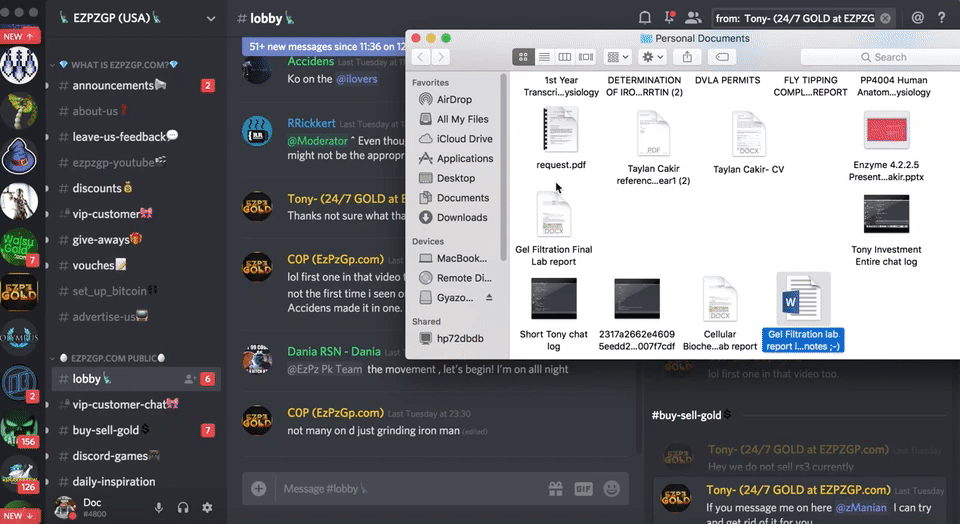Open the buy-sell-gold channel
Viewport: 960px width, 524px height.
(136, 430)
